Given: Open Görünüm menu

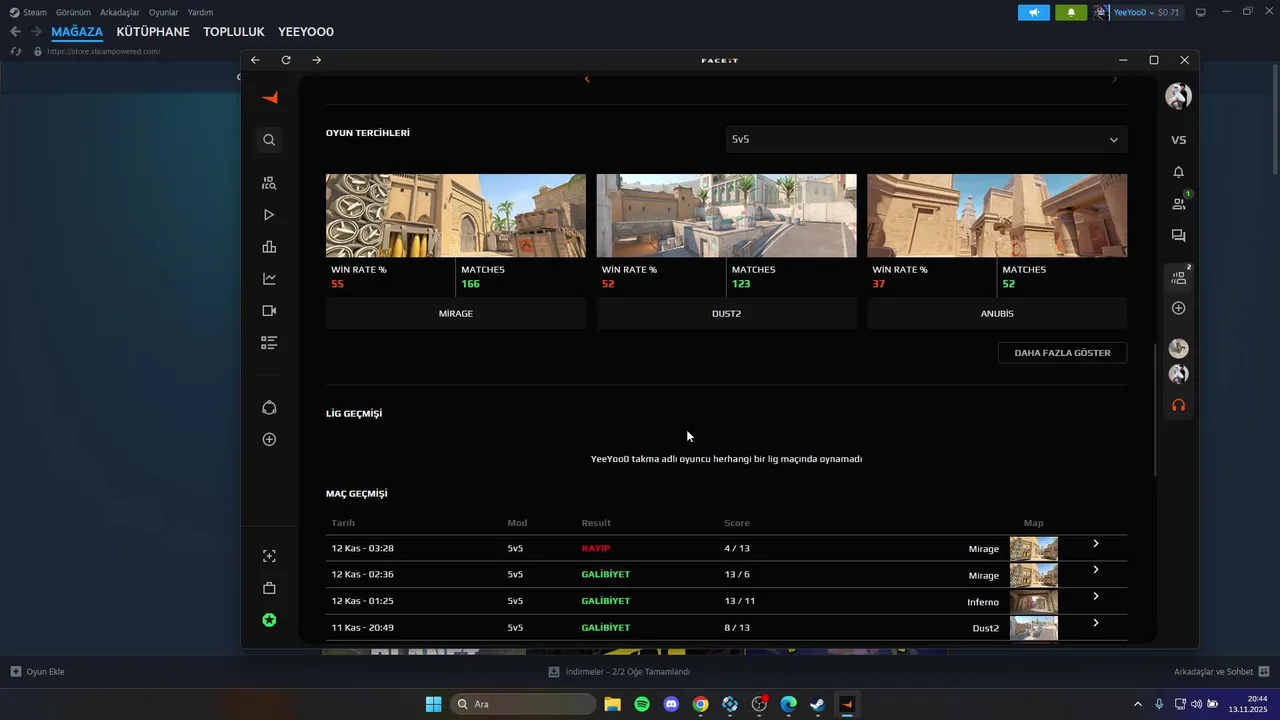Looking at the screenshot, I should pos(73,12).
